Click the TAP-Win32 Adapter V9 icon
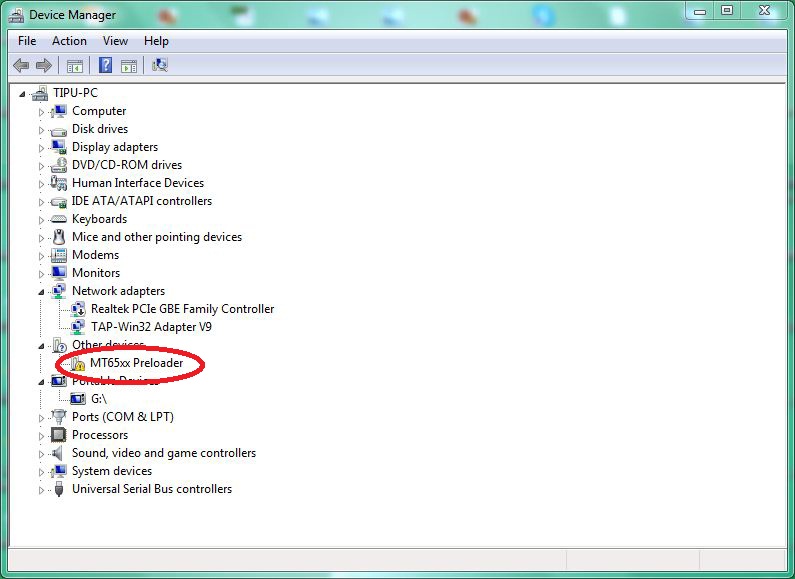 pyautogui.click(x=78, y=327)
